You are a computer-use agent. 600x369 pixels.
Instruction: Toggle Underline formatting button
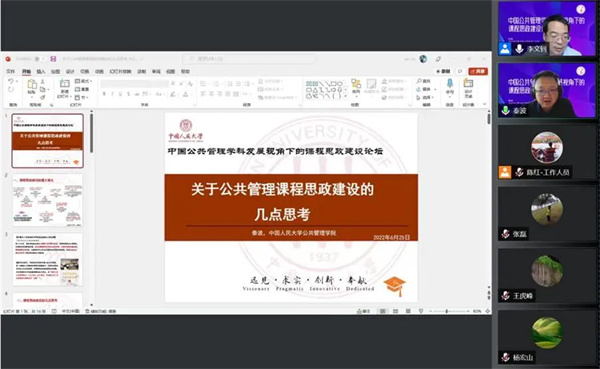click(x=121, y=94)
